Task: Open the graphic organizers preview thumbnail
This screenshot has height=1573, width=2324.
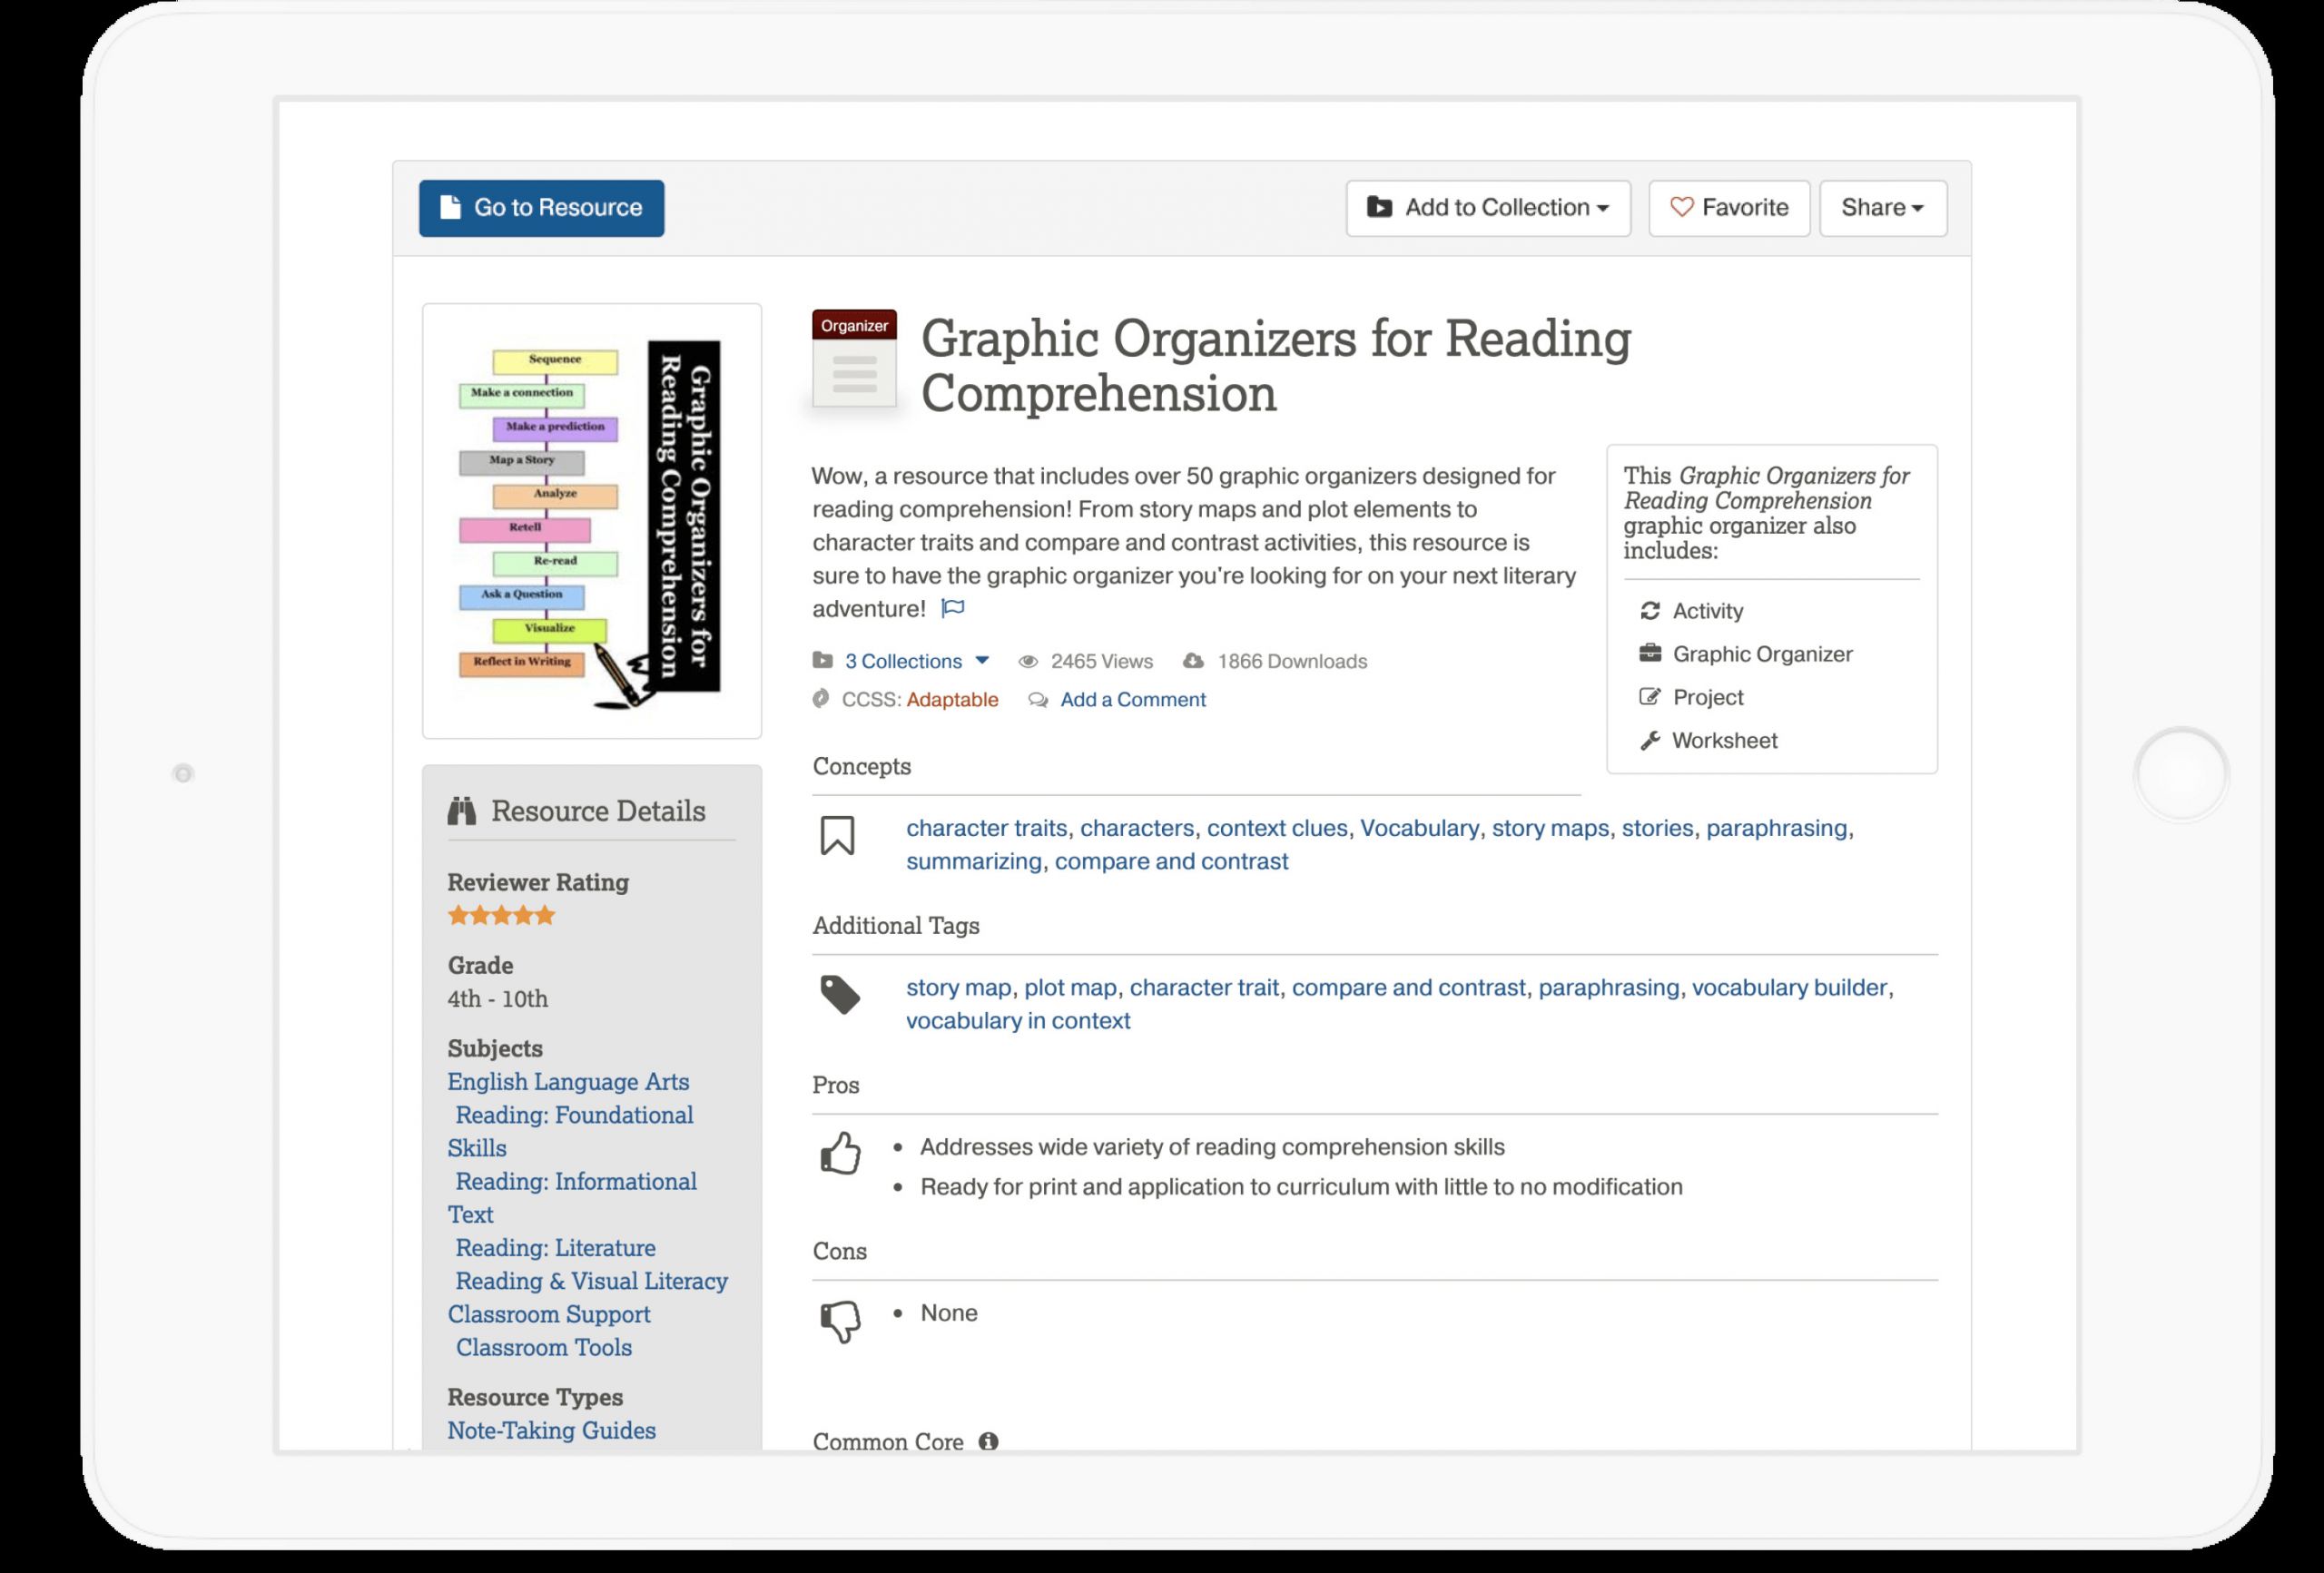Action: pyautogui.click(x=591, y=521)
